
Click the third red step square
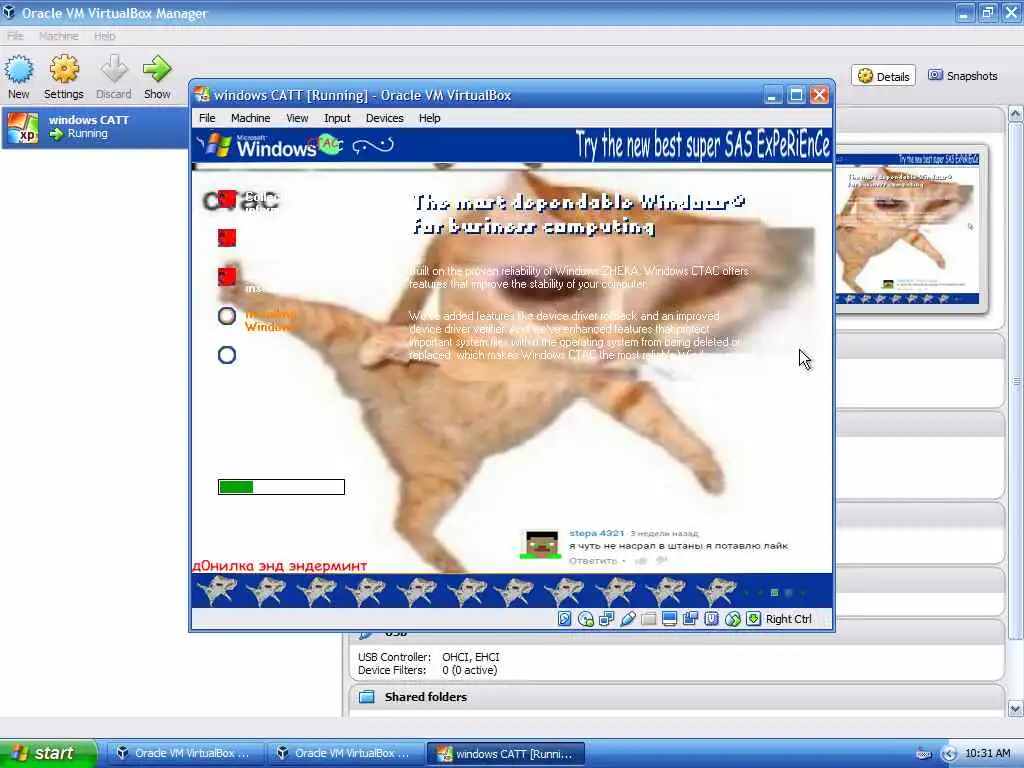[x=227, y=276]
